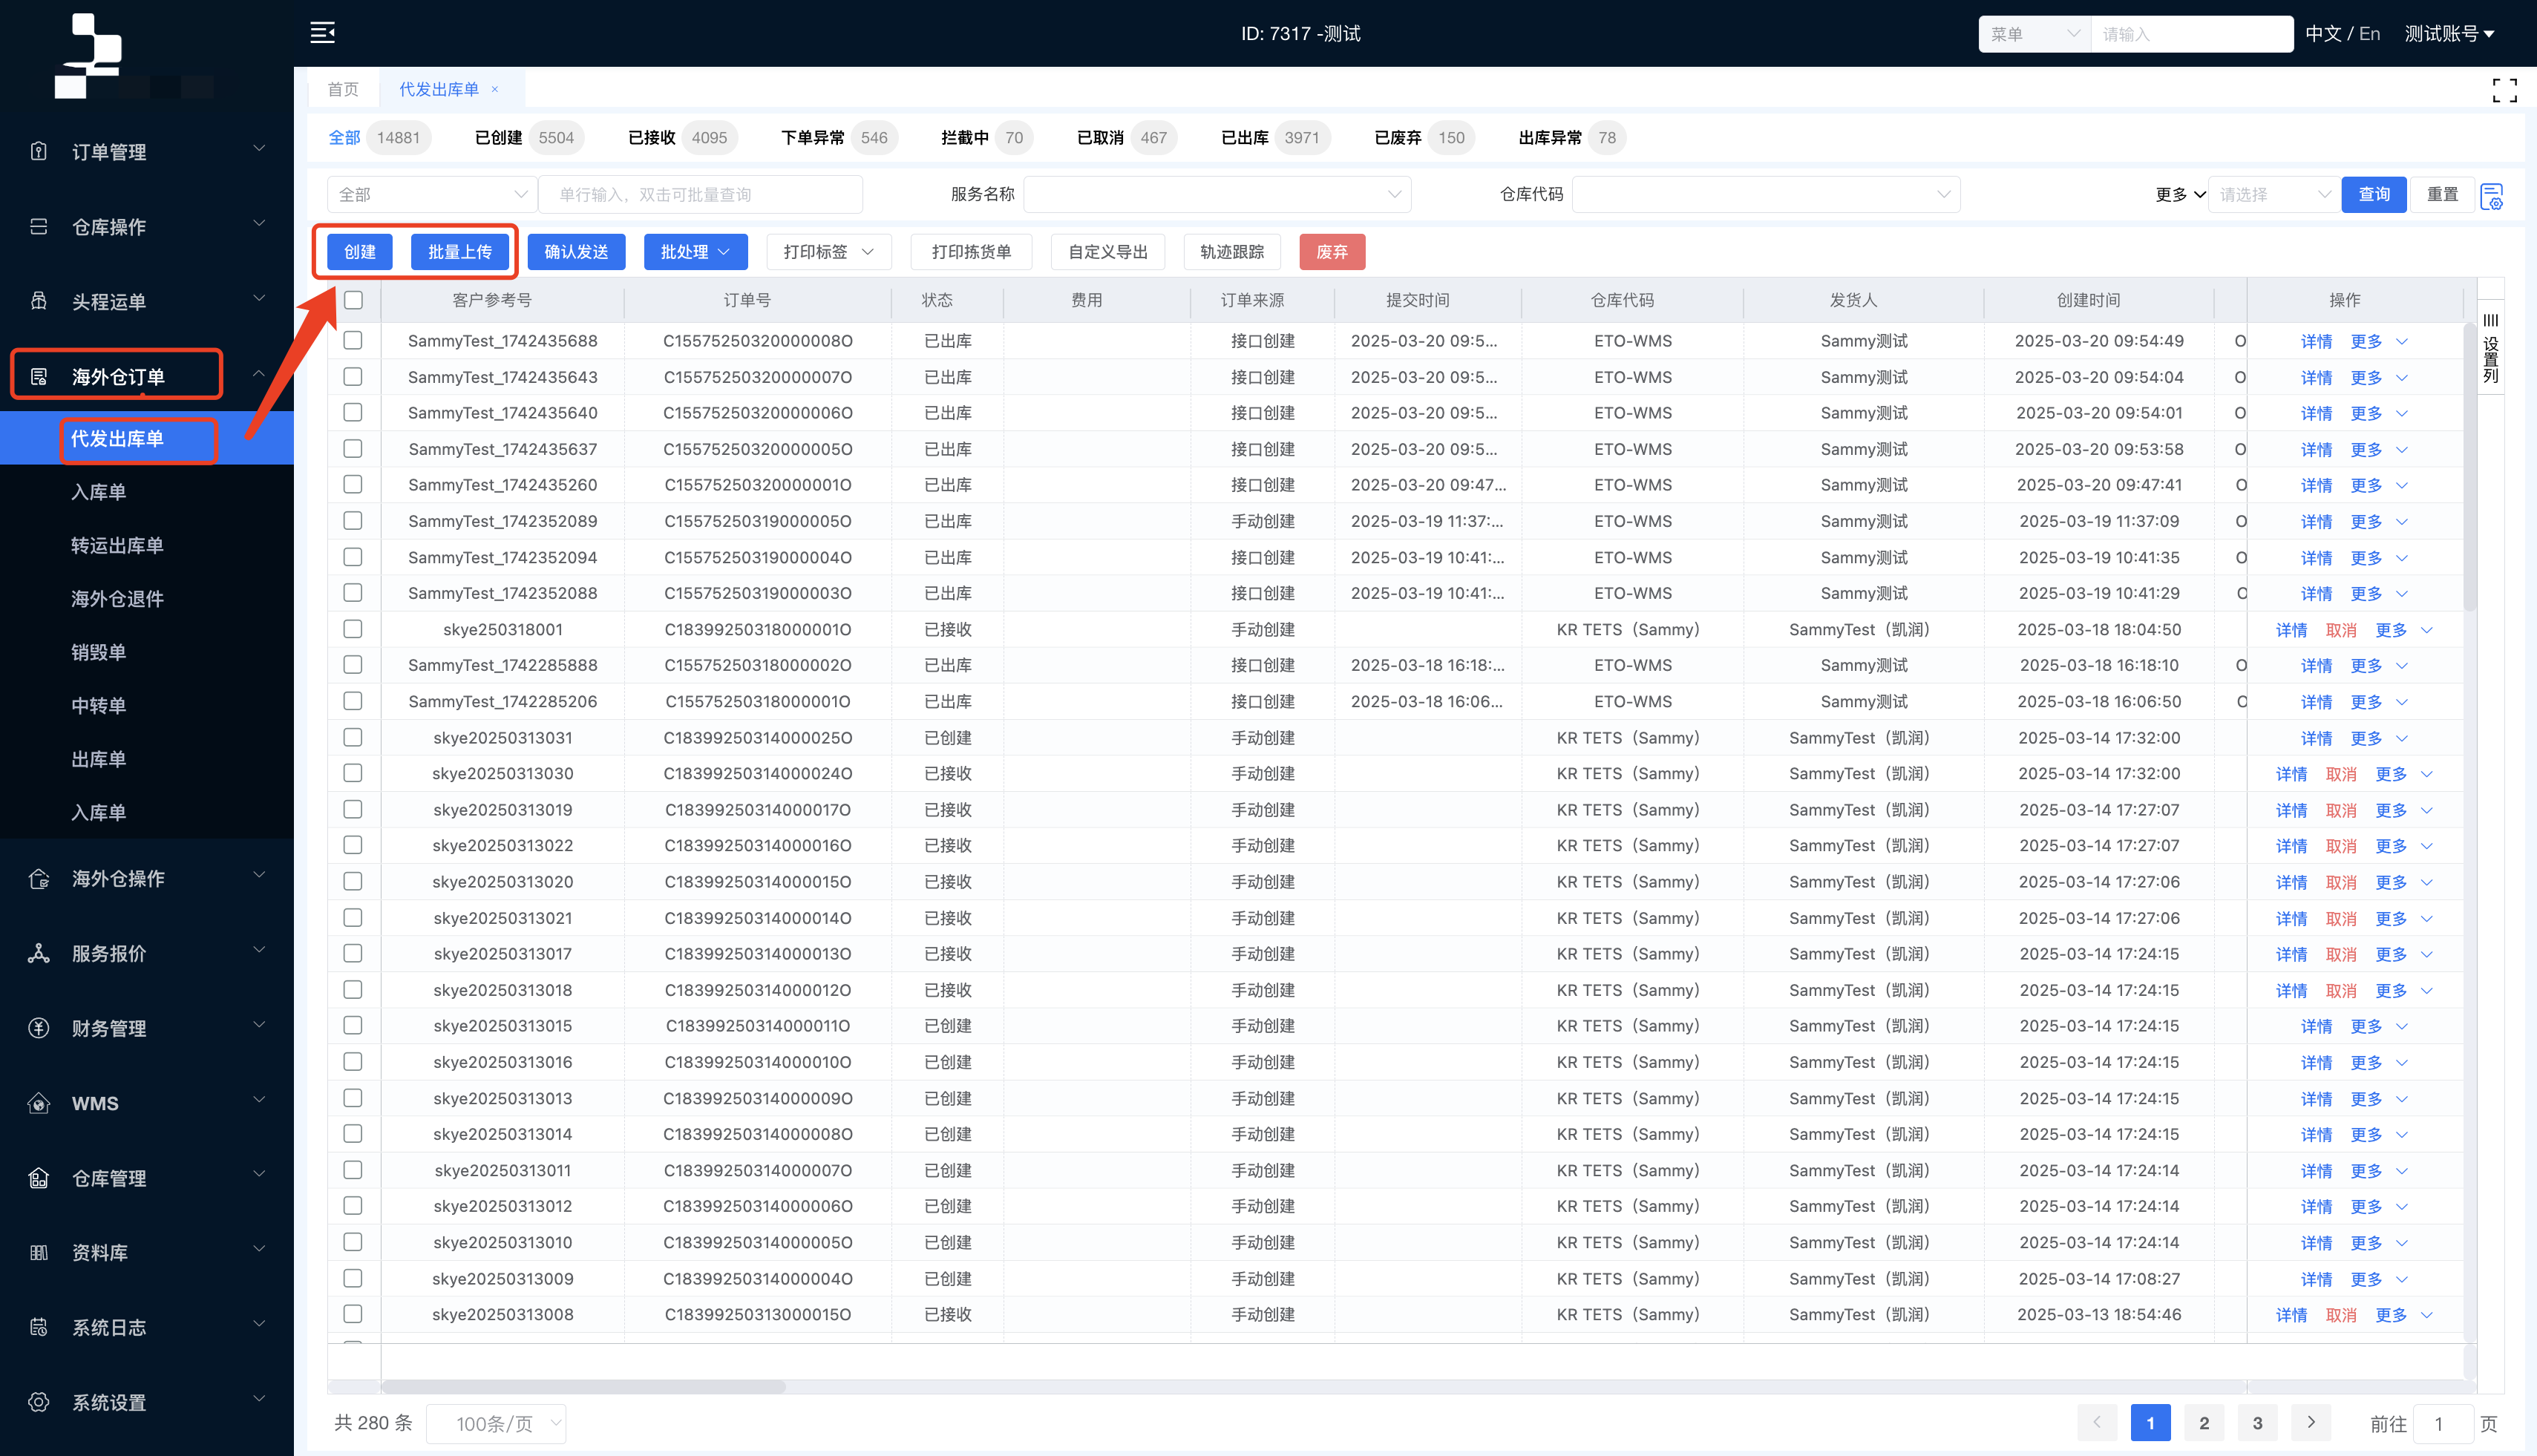Image resolution: width=2537 pixels, height=1456 pixels.
Task: Filter by 已出库 status tab
Action: (1275, 138)
